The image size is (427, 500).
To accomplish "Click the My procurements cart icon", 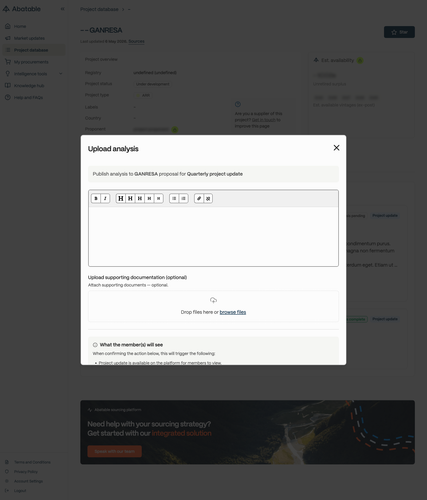I will [x=8, y=62].
